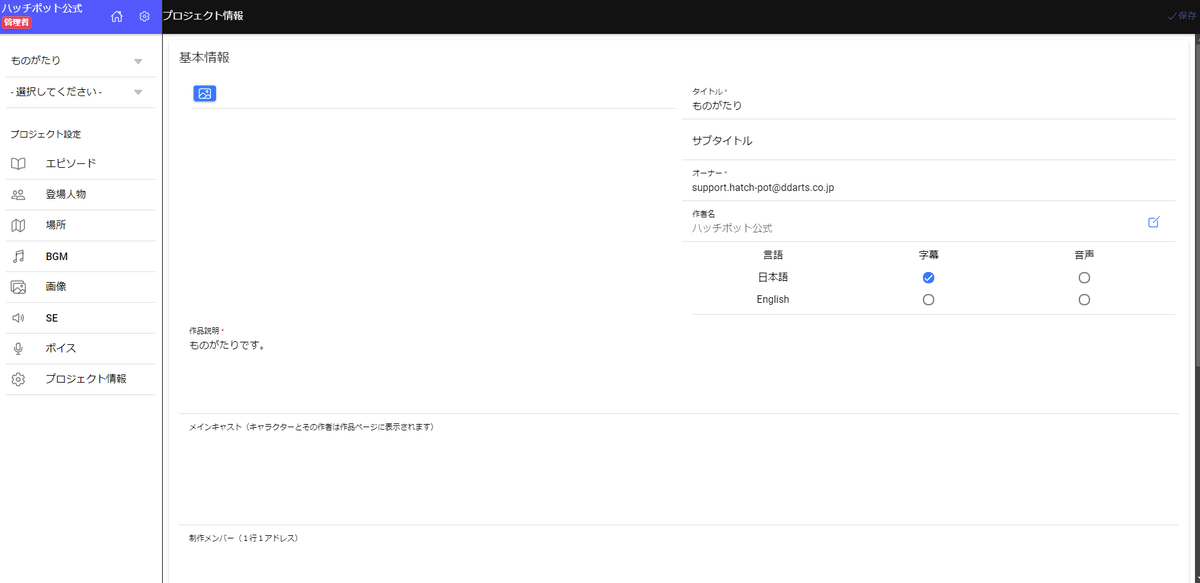Edit the 作品説明 text area
1200x583 pixels.
click(x=678, y=368)
